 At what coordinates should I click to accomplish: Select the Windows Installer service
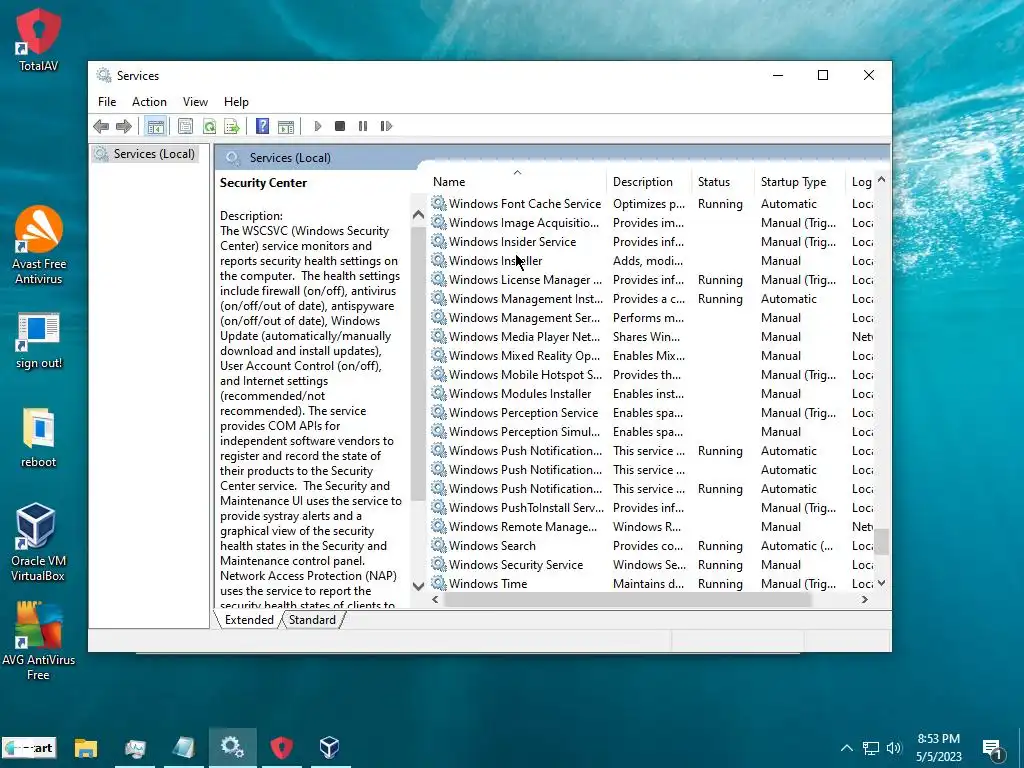(x=652, y=261)
